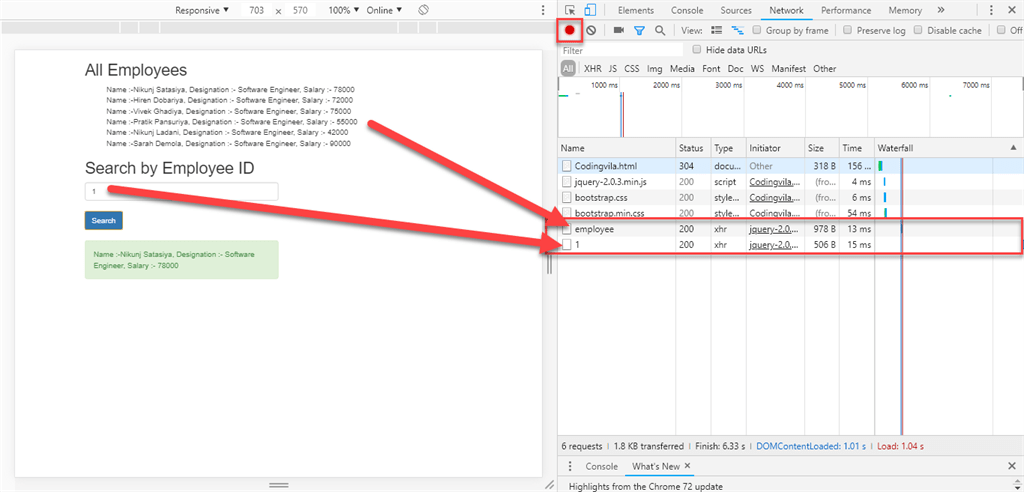Check the Hide data URLs option
This screenshot has height=492, width=1024.
[697, 50]
